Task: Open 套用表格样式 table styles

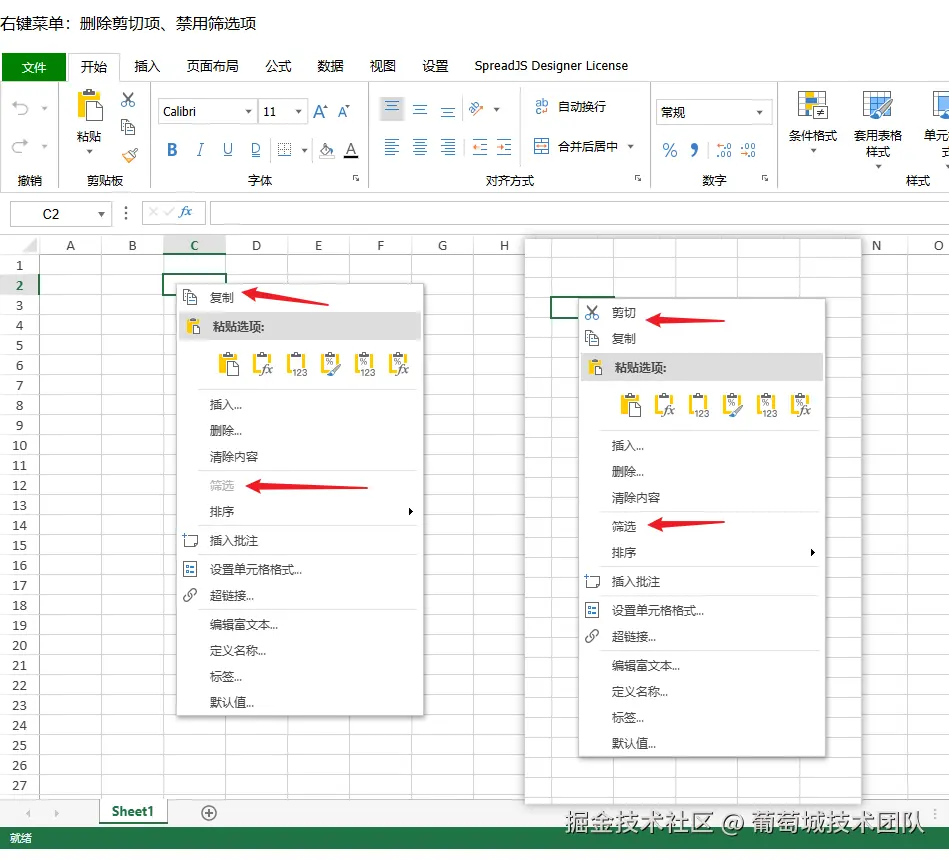Action: [x=878, y=129]
